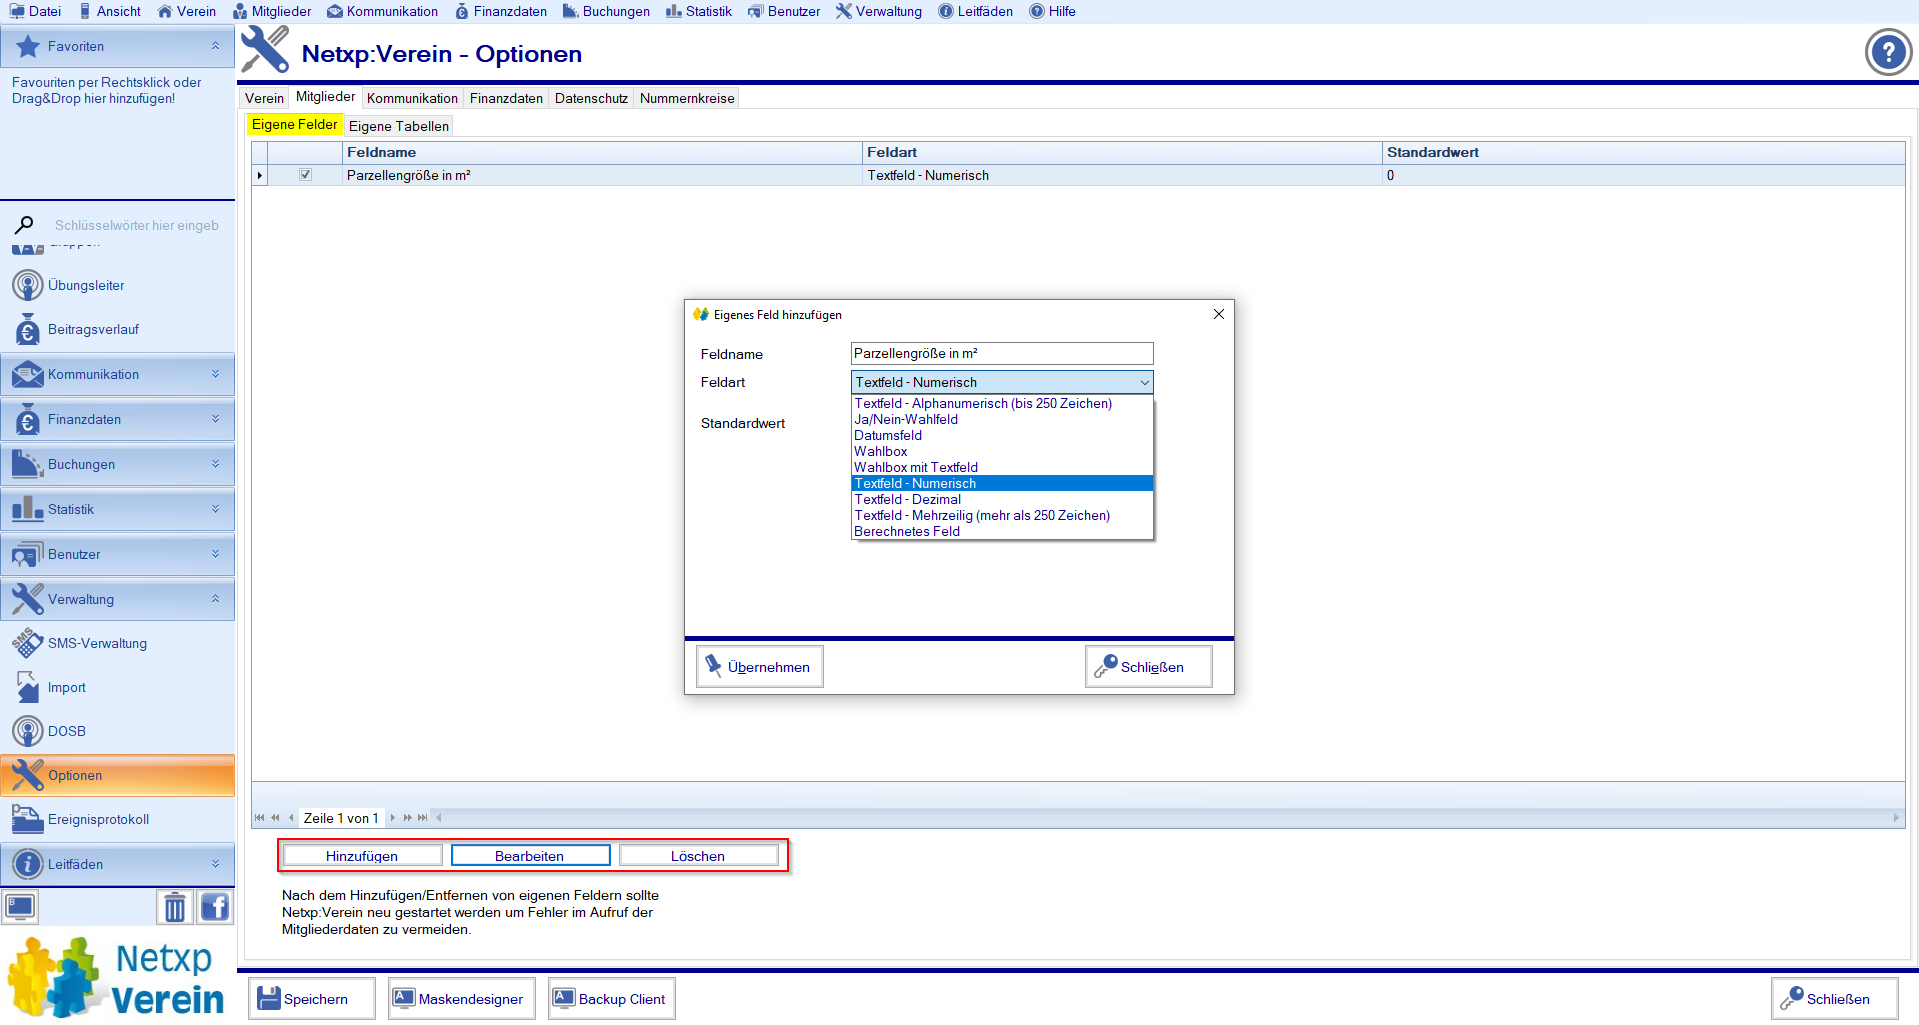This screenshot has width=1919, height=1025.
Task: Expand the Finanzdaten sidebar section
Action: pos(117,420)
